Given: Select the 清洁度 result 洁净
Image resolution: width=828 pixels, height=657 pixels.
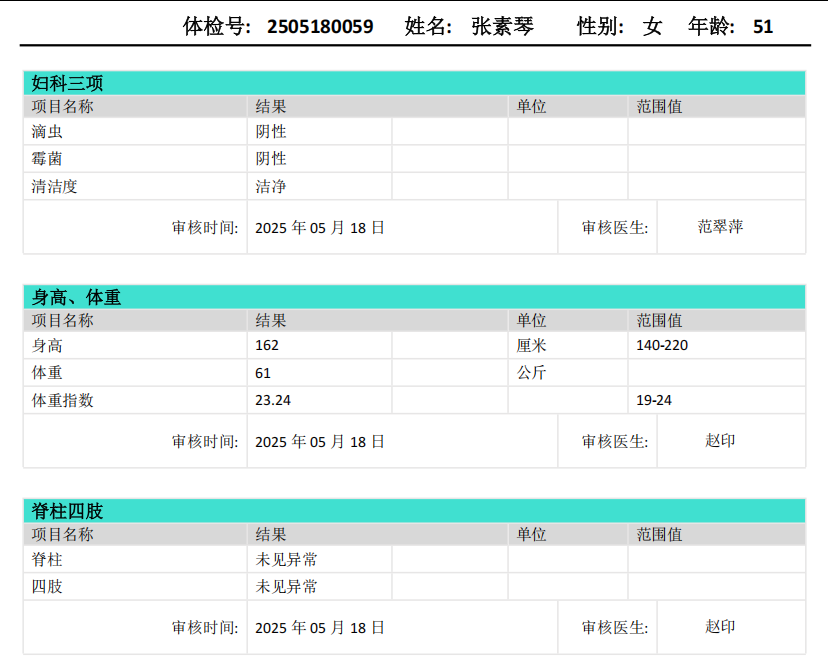Looking at the screenshot, I should [x=271, y=186].
